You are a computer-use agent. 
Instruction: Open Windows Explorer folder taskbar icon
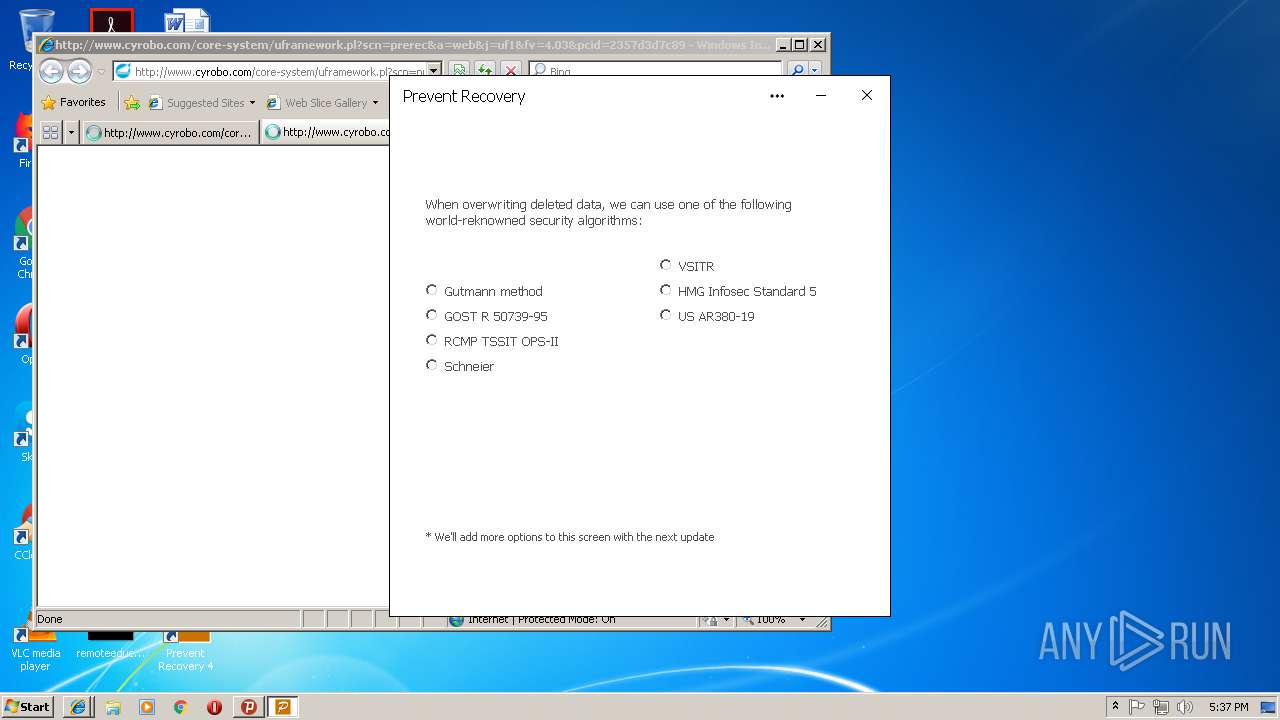[113, 707]
